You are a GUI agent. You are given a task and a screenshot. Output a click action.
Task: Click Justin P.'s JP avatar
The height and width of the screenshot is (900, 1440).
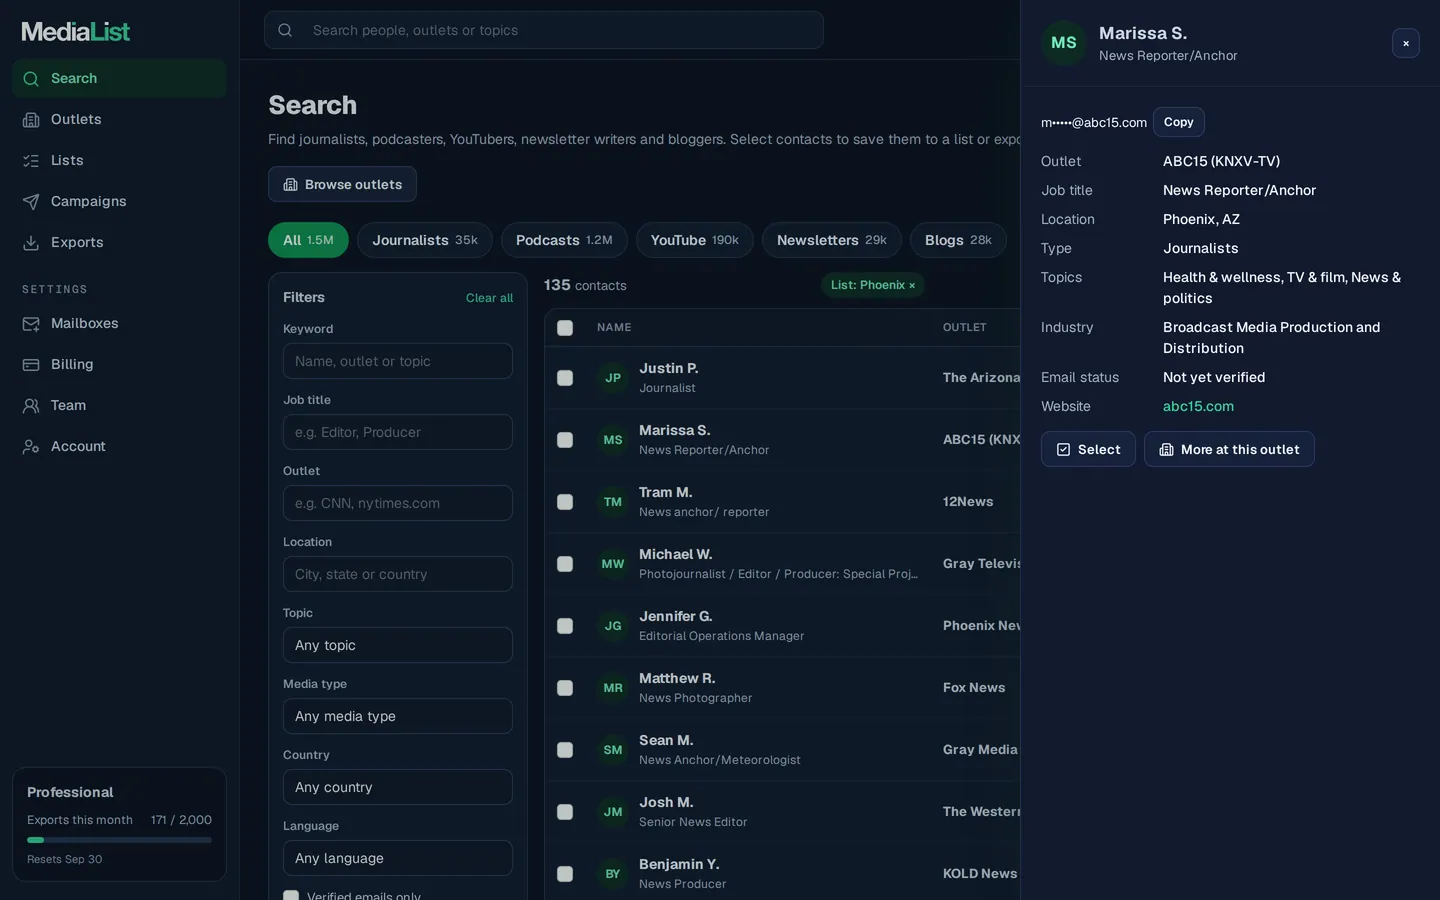[x=613, y=378]
